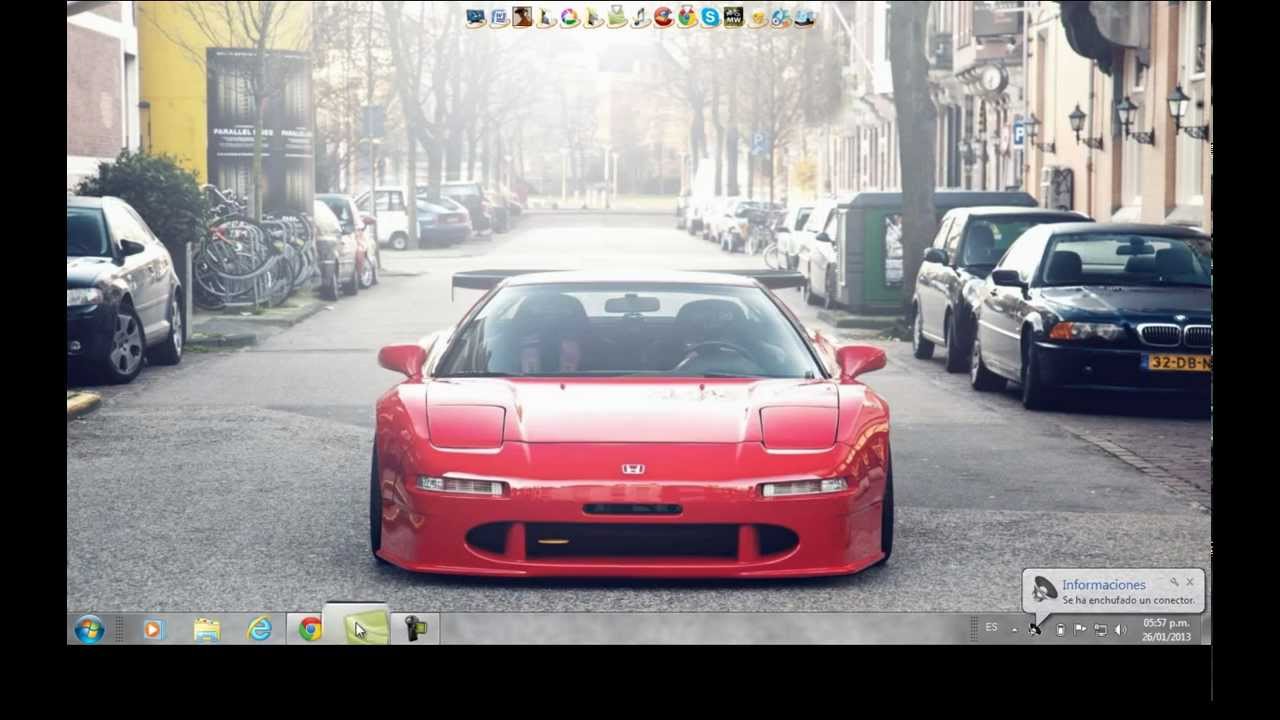Image resolution: width=1280 pixels, height=720 pixels.
Task: Switch to the active green app on taskbar
Action: point(362,629)
